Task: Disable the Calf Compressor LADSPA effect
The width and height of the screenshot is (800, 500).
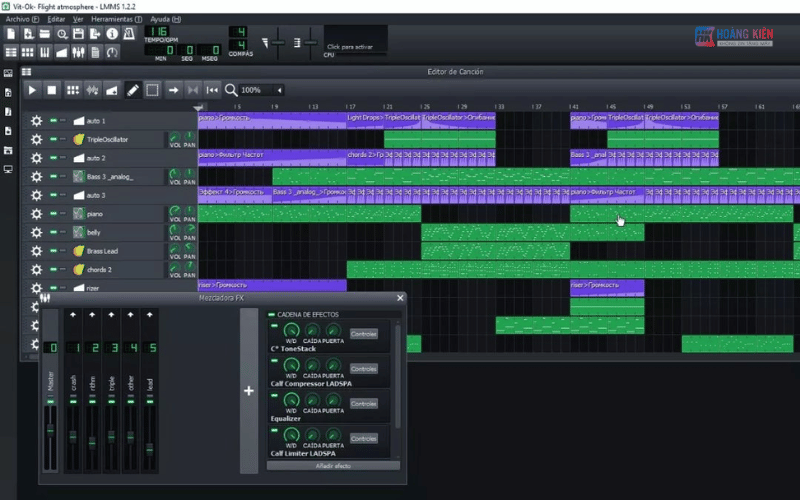Action: point(272,361)
